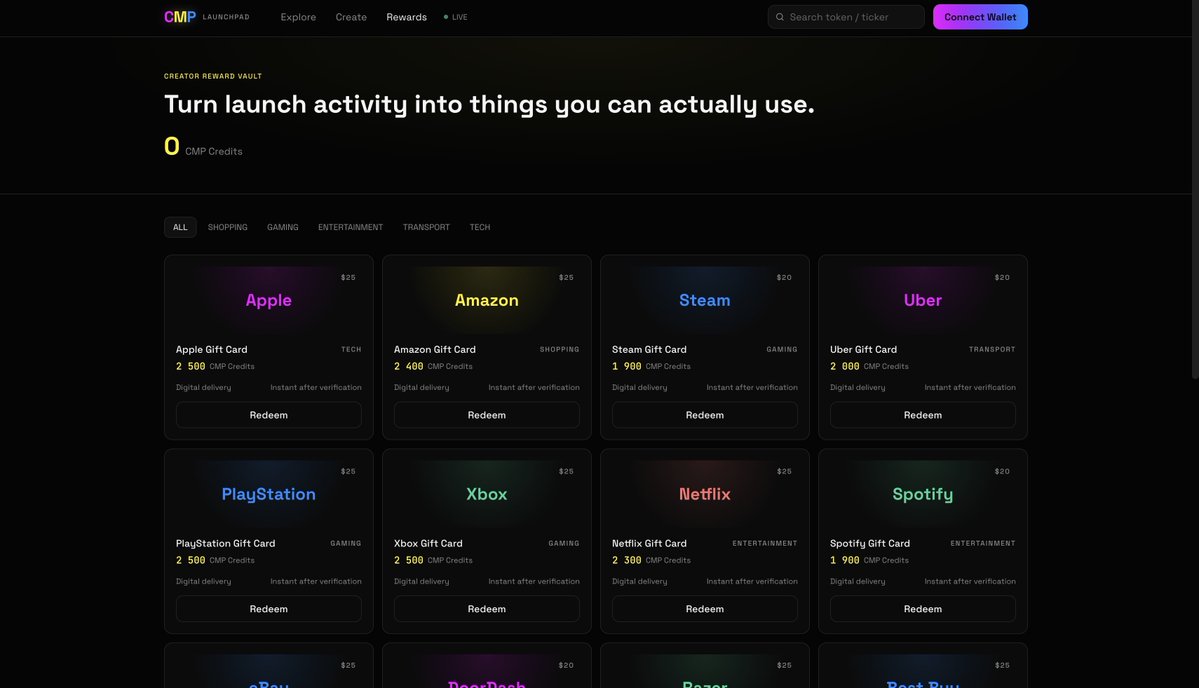Viewport: 1199px width, 688px height.
Task: Open the Create page
Action: click(x=351, y=17)
